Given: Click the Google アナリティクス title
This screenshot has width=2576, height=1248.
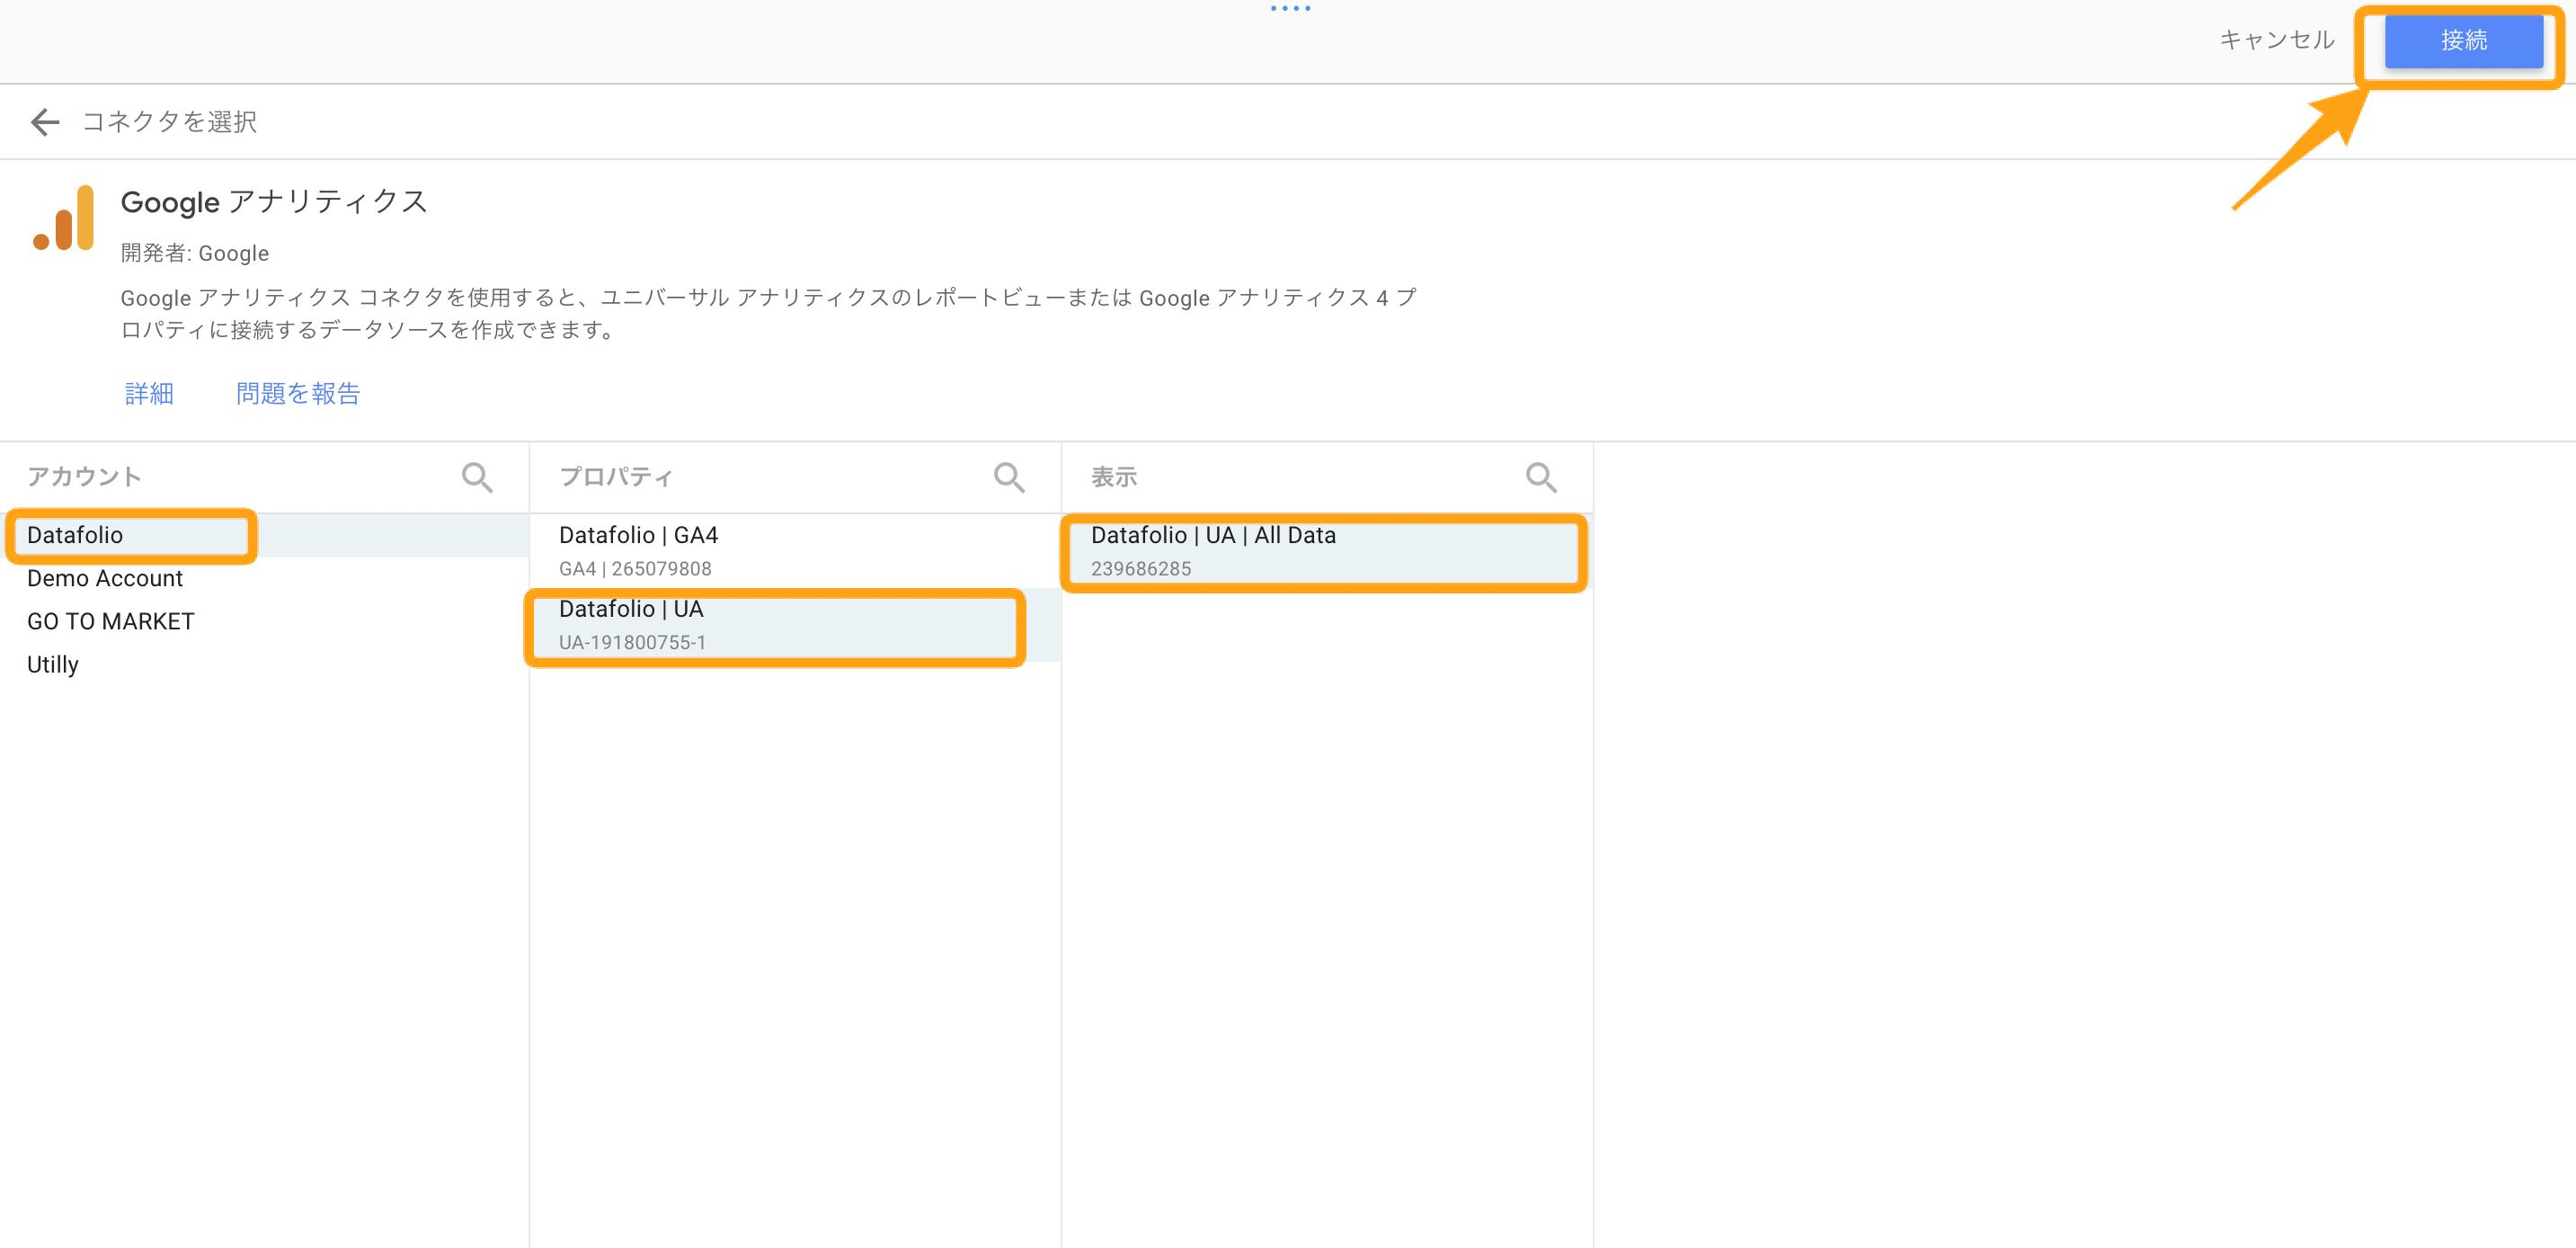Looking at the screenshot, I should (x=274, y=202).
